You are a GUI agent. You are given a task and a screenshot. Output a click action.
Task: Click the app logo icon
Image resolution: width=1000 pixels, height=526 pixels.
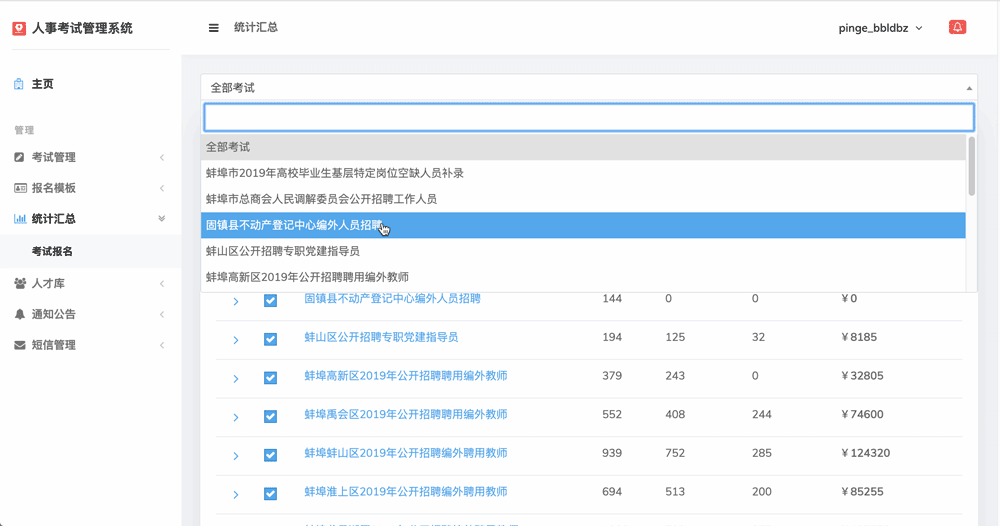pyautogui.click(x=19, y=28)
